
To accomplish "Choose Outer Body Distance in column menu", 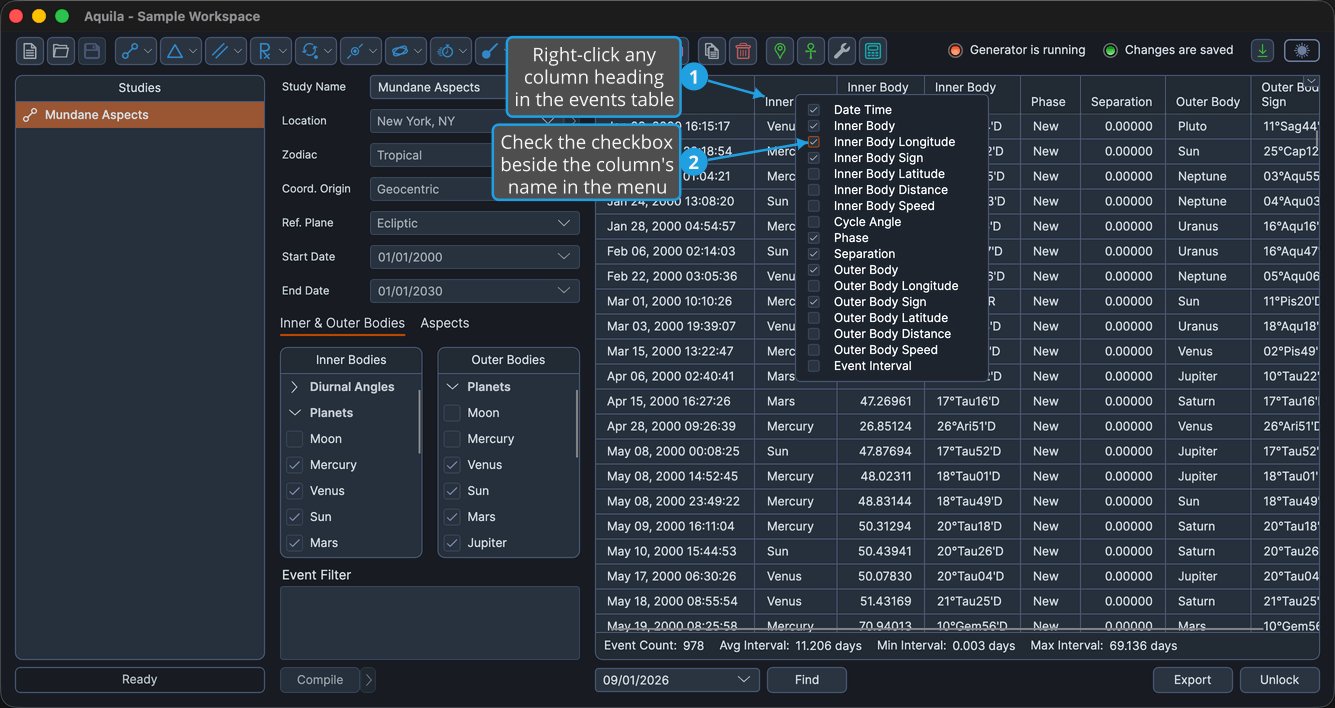I will pos(892,334).
